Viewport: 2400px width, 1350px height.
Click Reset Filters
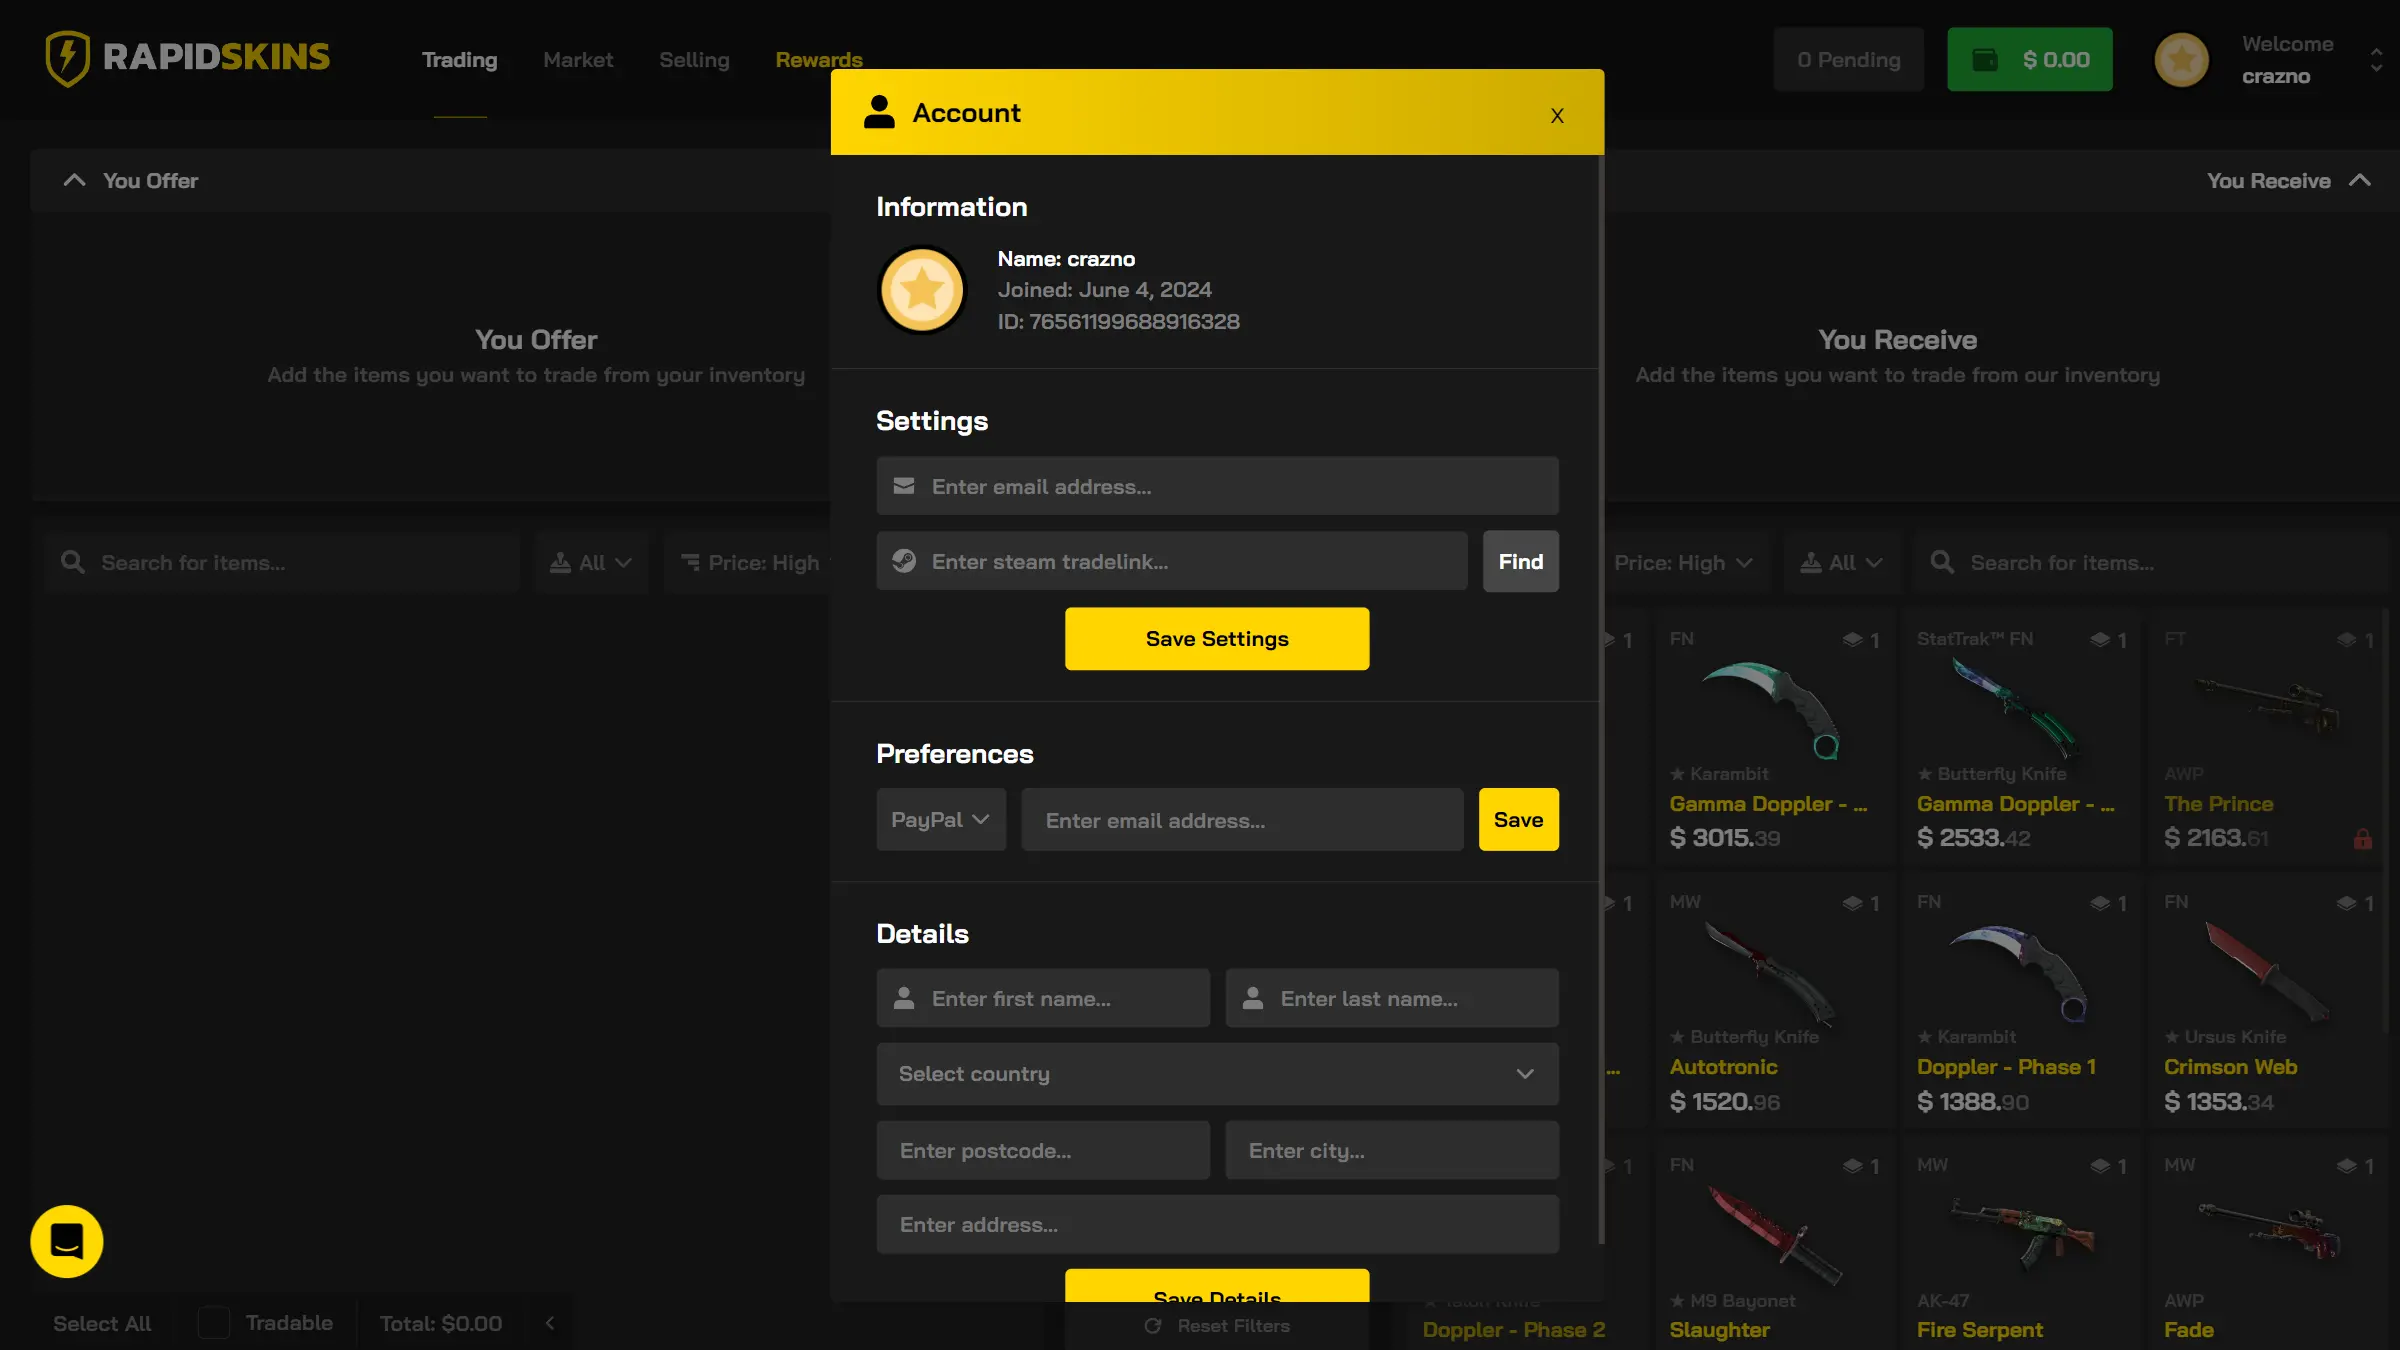coord(1217,1326)
